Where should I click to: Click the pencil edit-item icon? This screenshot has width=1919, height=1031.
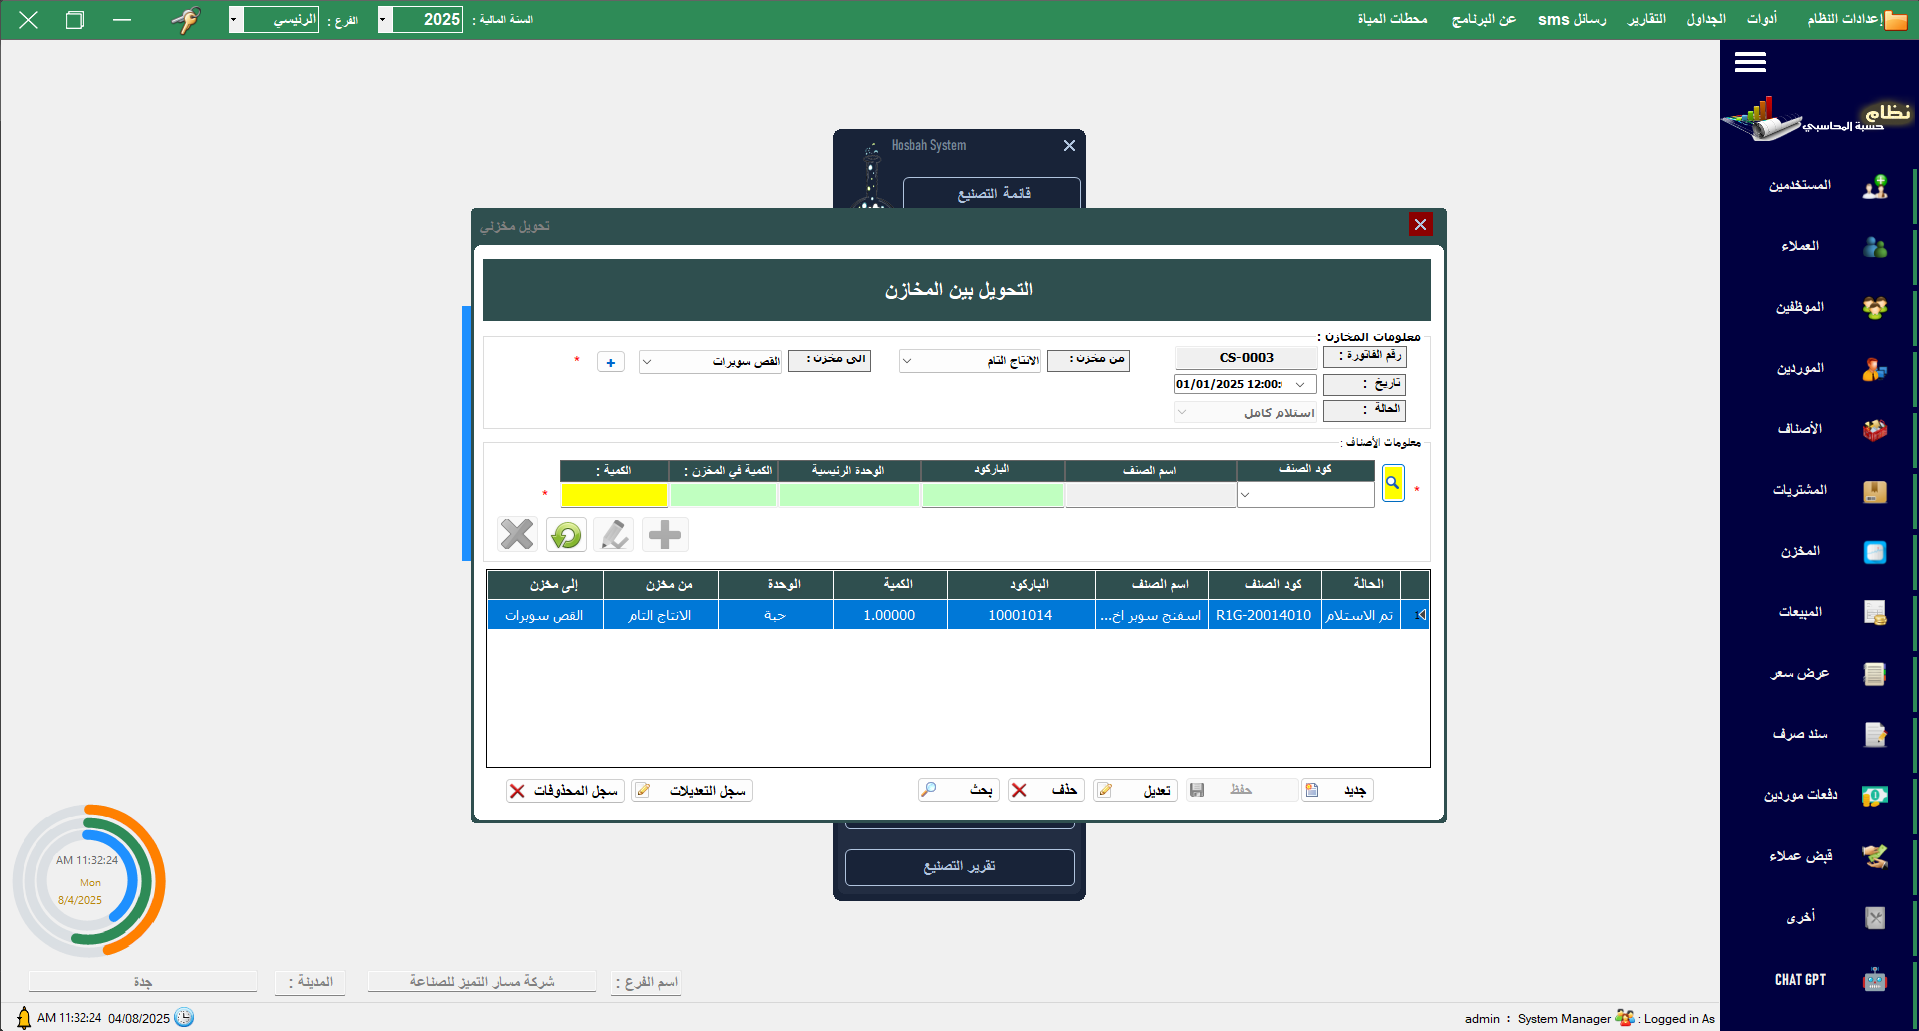click(614, 535)
